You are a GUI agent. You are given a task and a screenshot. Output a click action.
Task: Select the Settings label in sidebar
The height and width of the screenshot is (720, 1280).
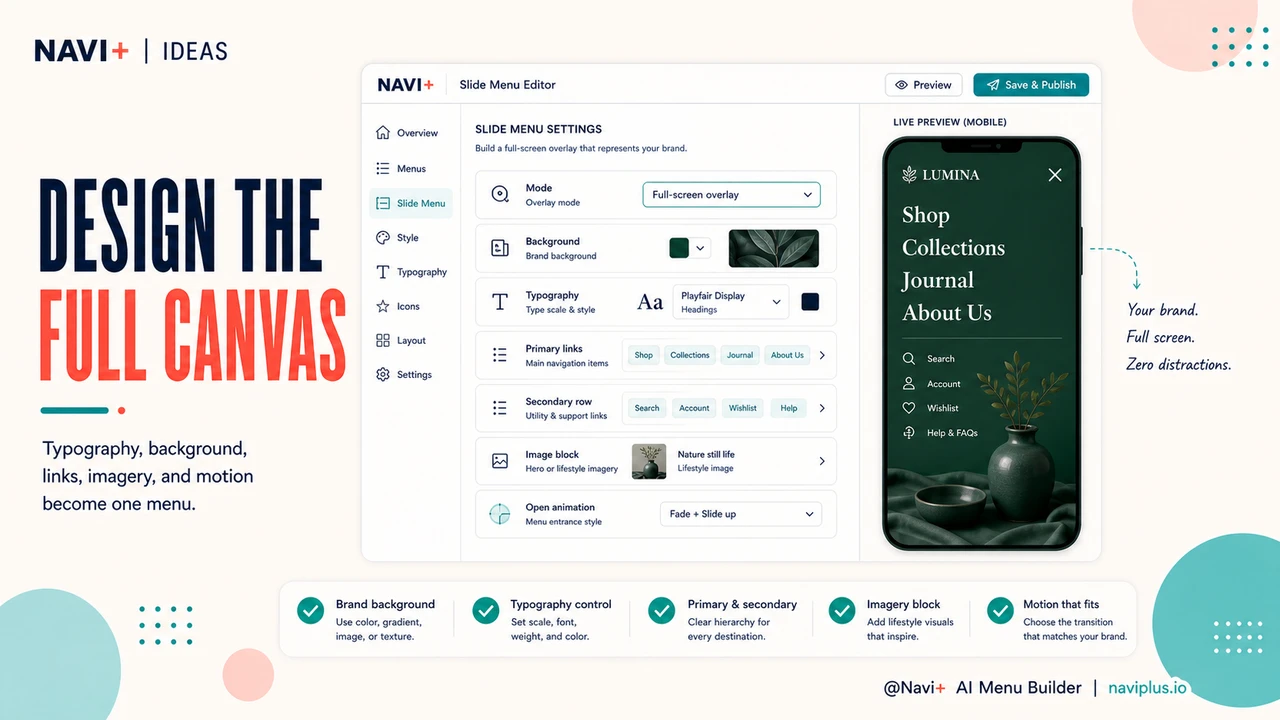414,375
